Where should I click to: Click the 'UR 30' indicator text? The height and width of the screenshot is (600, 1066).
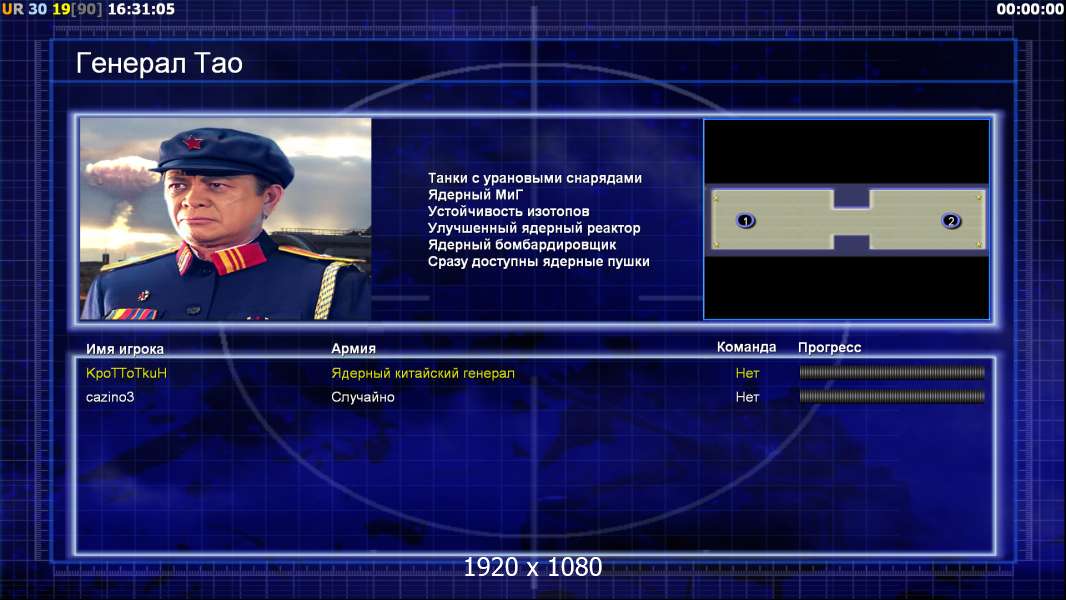pos(24,9)
